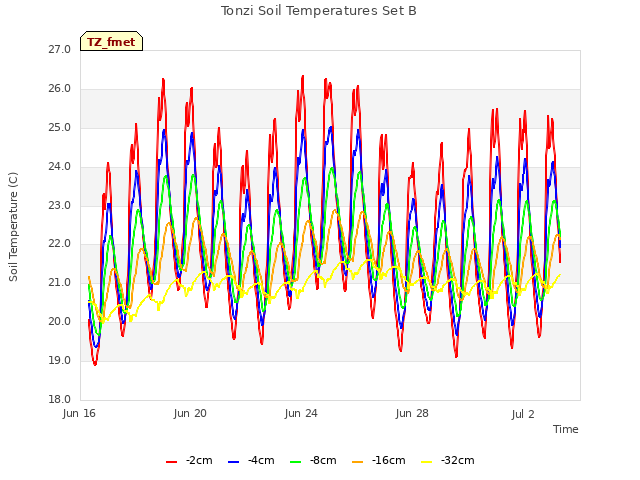640x480 pixels.
Task: Click the 19.0 y-axis tick label
Action: pos(60,360)
